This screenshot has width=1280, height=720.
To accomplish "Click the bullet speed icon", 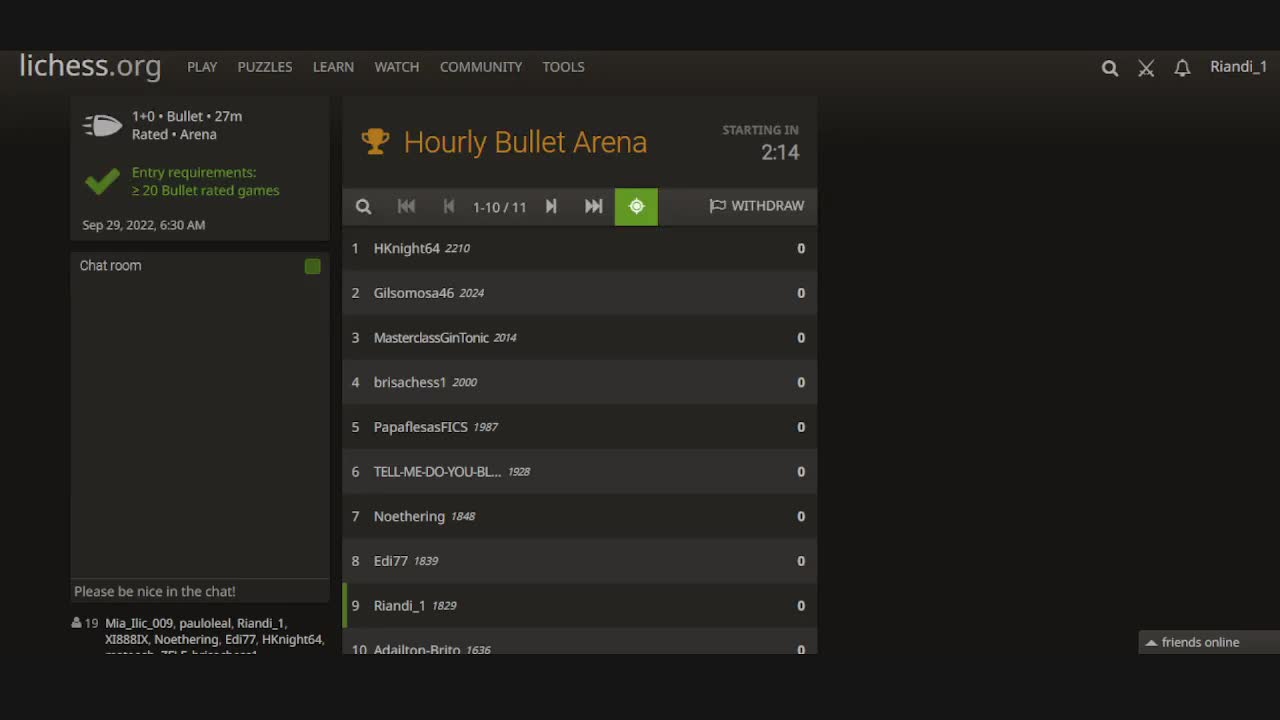I will pos(102,126).
